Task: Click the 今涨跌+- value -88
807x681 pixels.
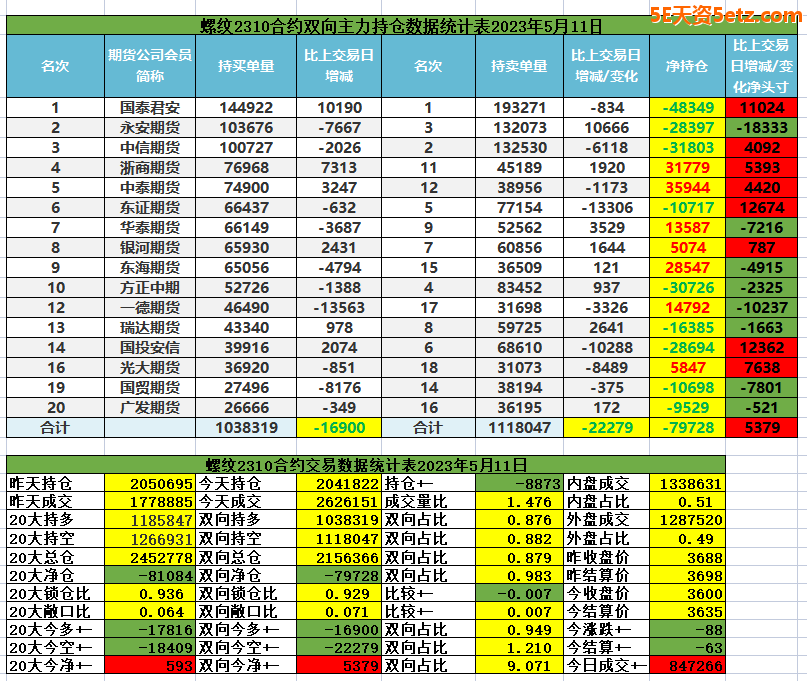Action: pos(688,630)
